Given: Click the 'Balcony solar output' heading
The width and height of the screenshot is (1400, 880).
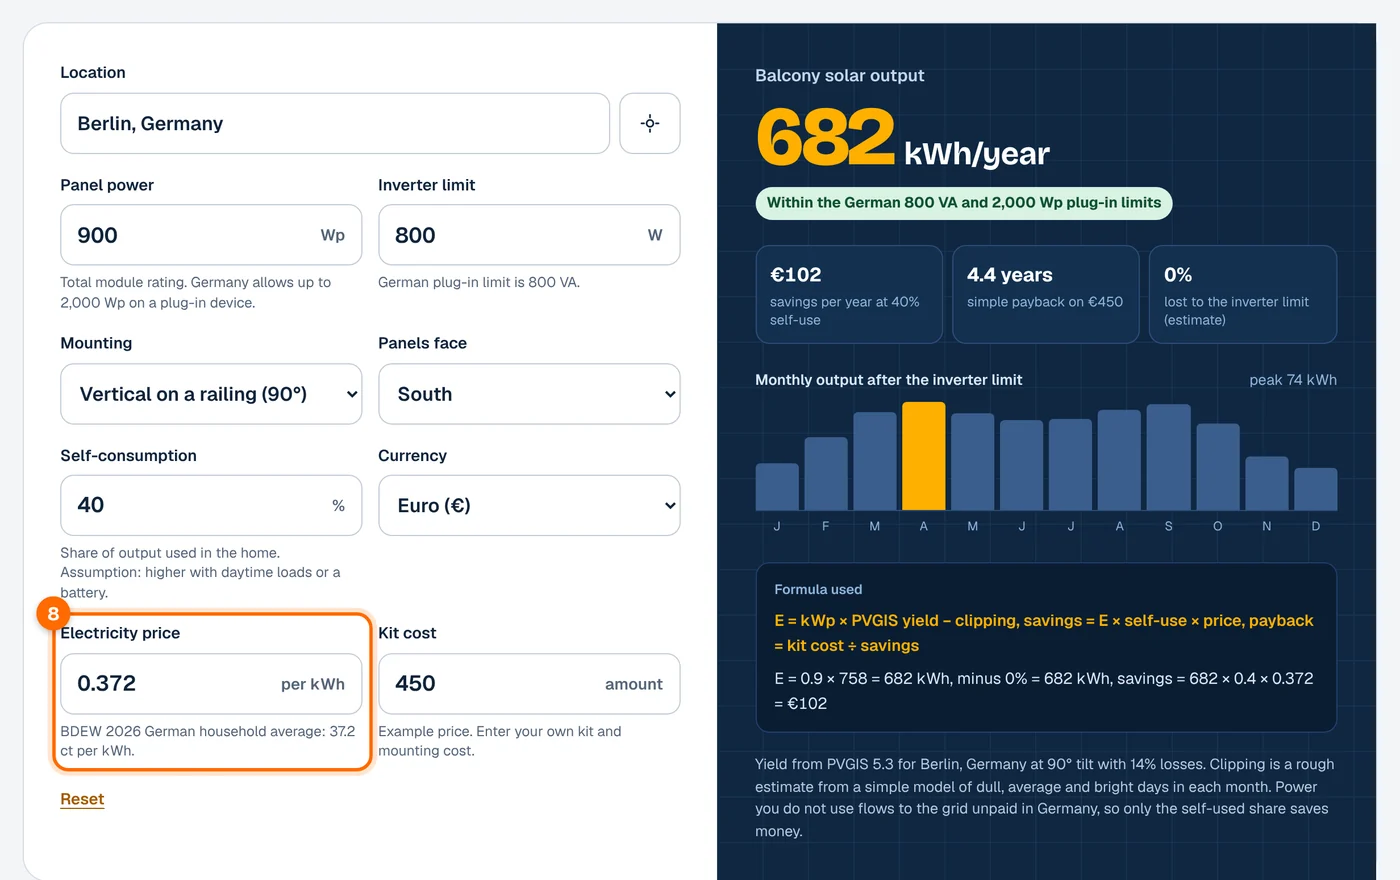Looking at the screenshot, I should (x=839, y=76).
